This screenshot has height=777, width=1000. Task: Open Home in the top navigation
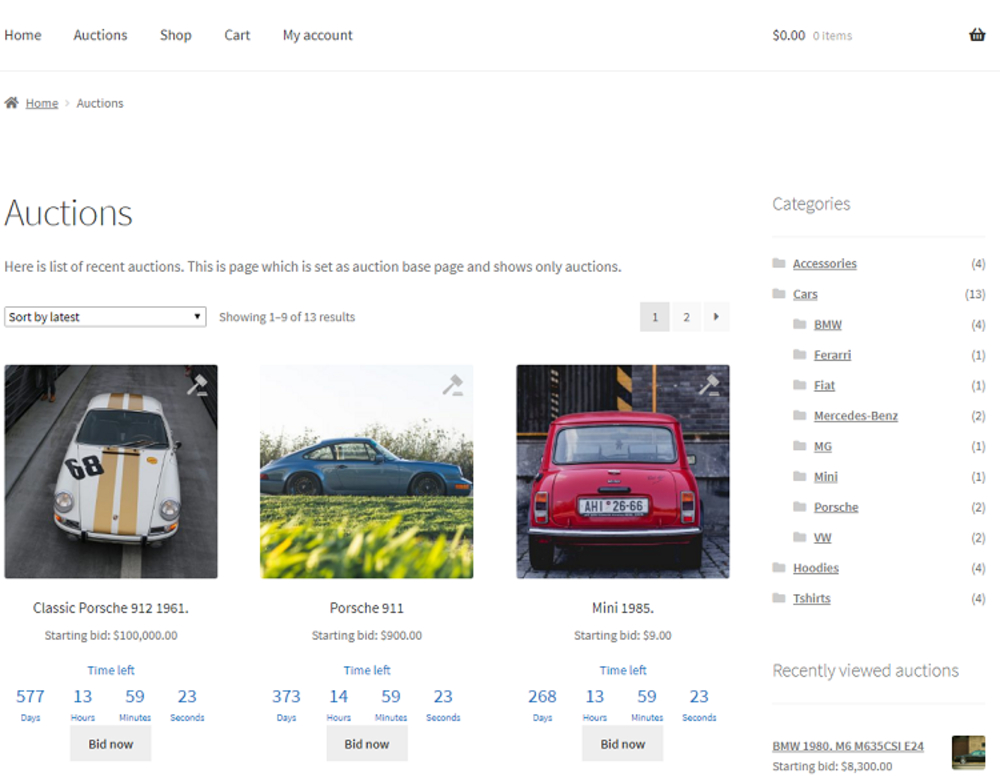click(x=23, y=35)
